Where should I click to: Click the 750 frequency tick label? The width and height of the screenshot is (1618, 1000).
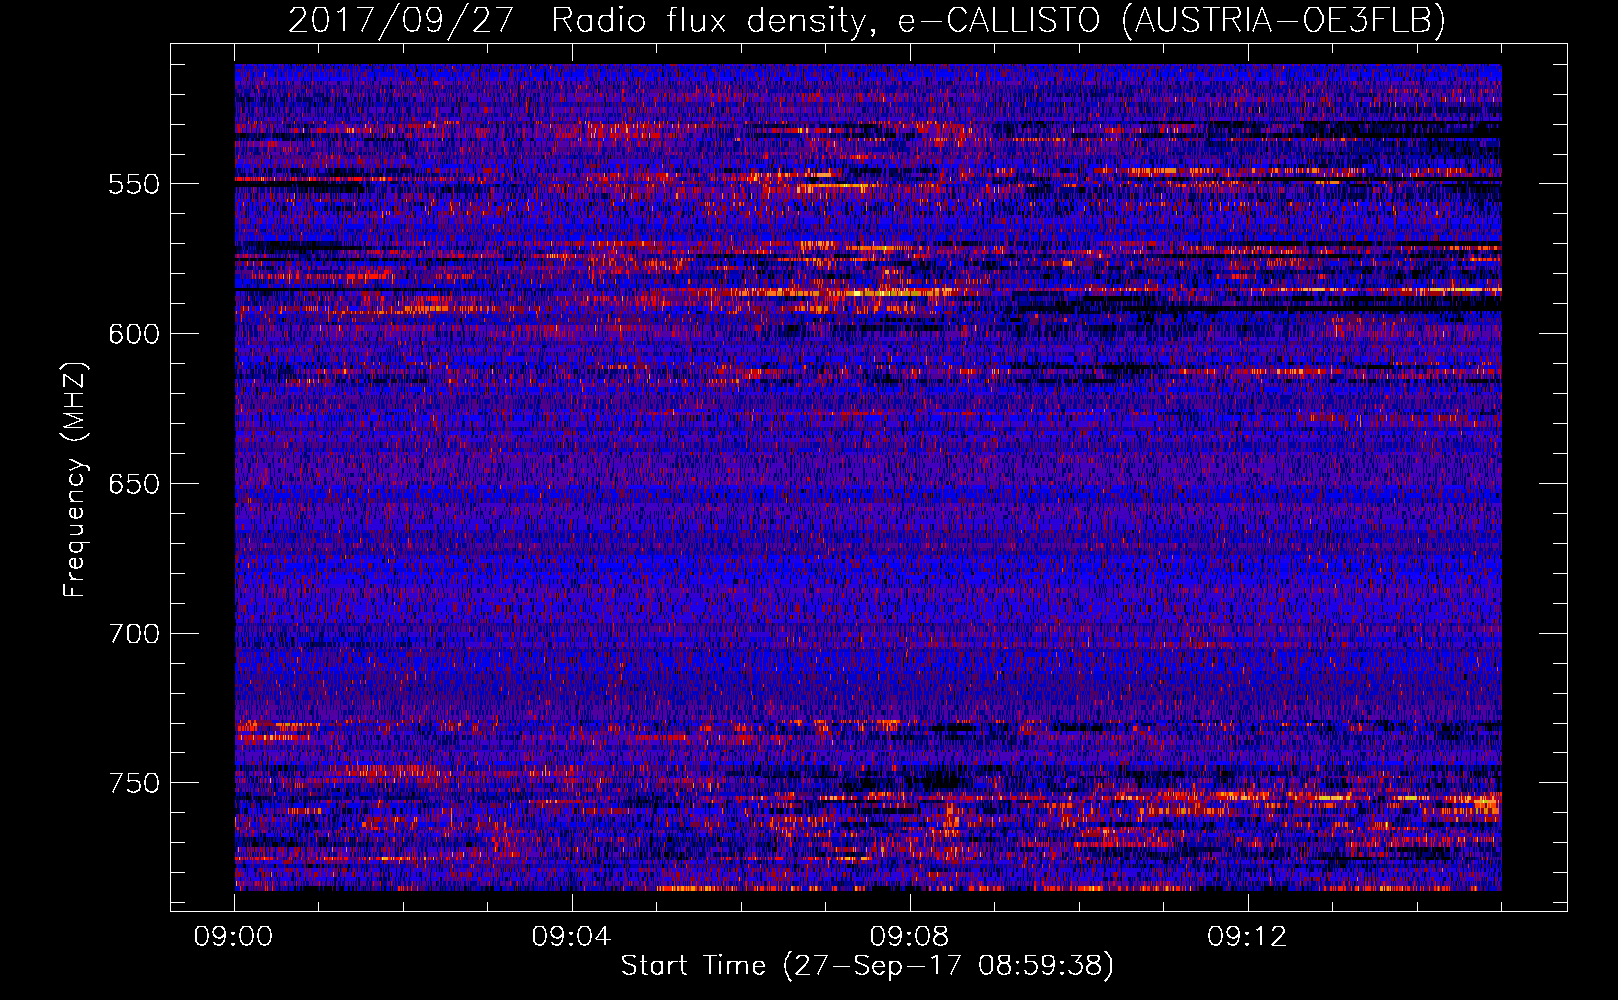coord(134,783)
